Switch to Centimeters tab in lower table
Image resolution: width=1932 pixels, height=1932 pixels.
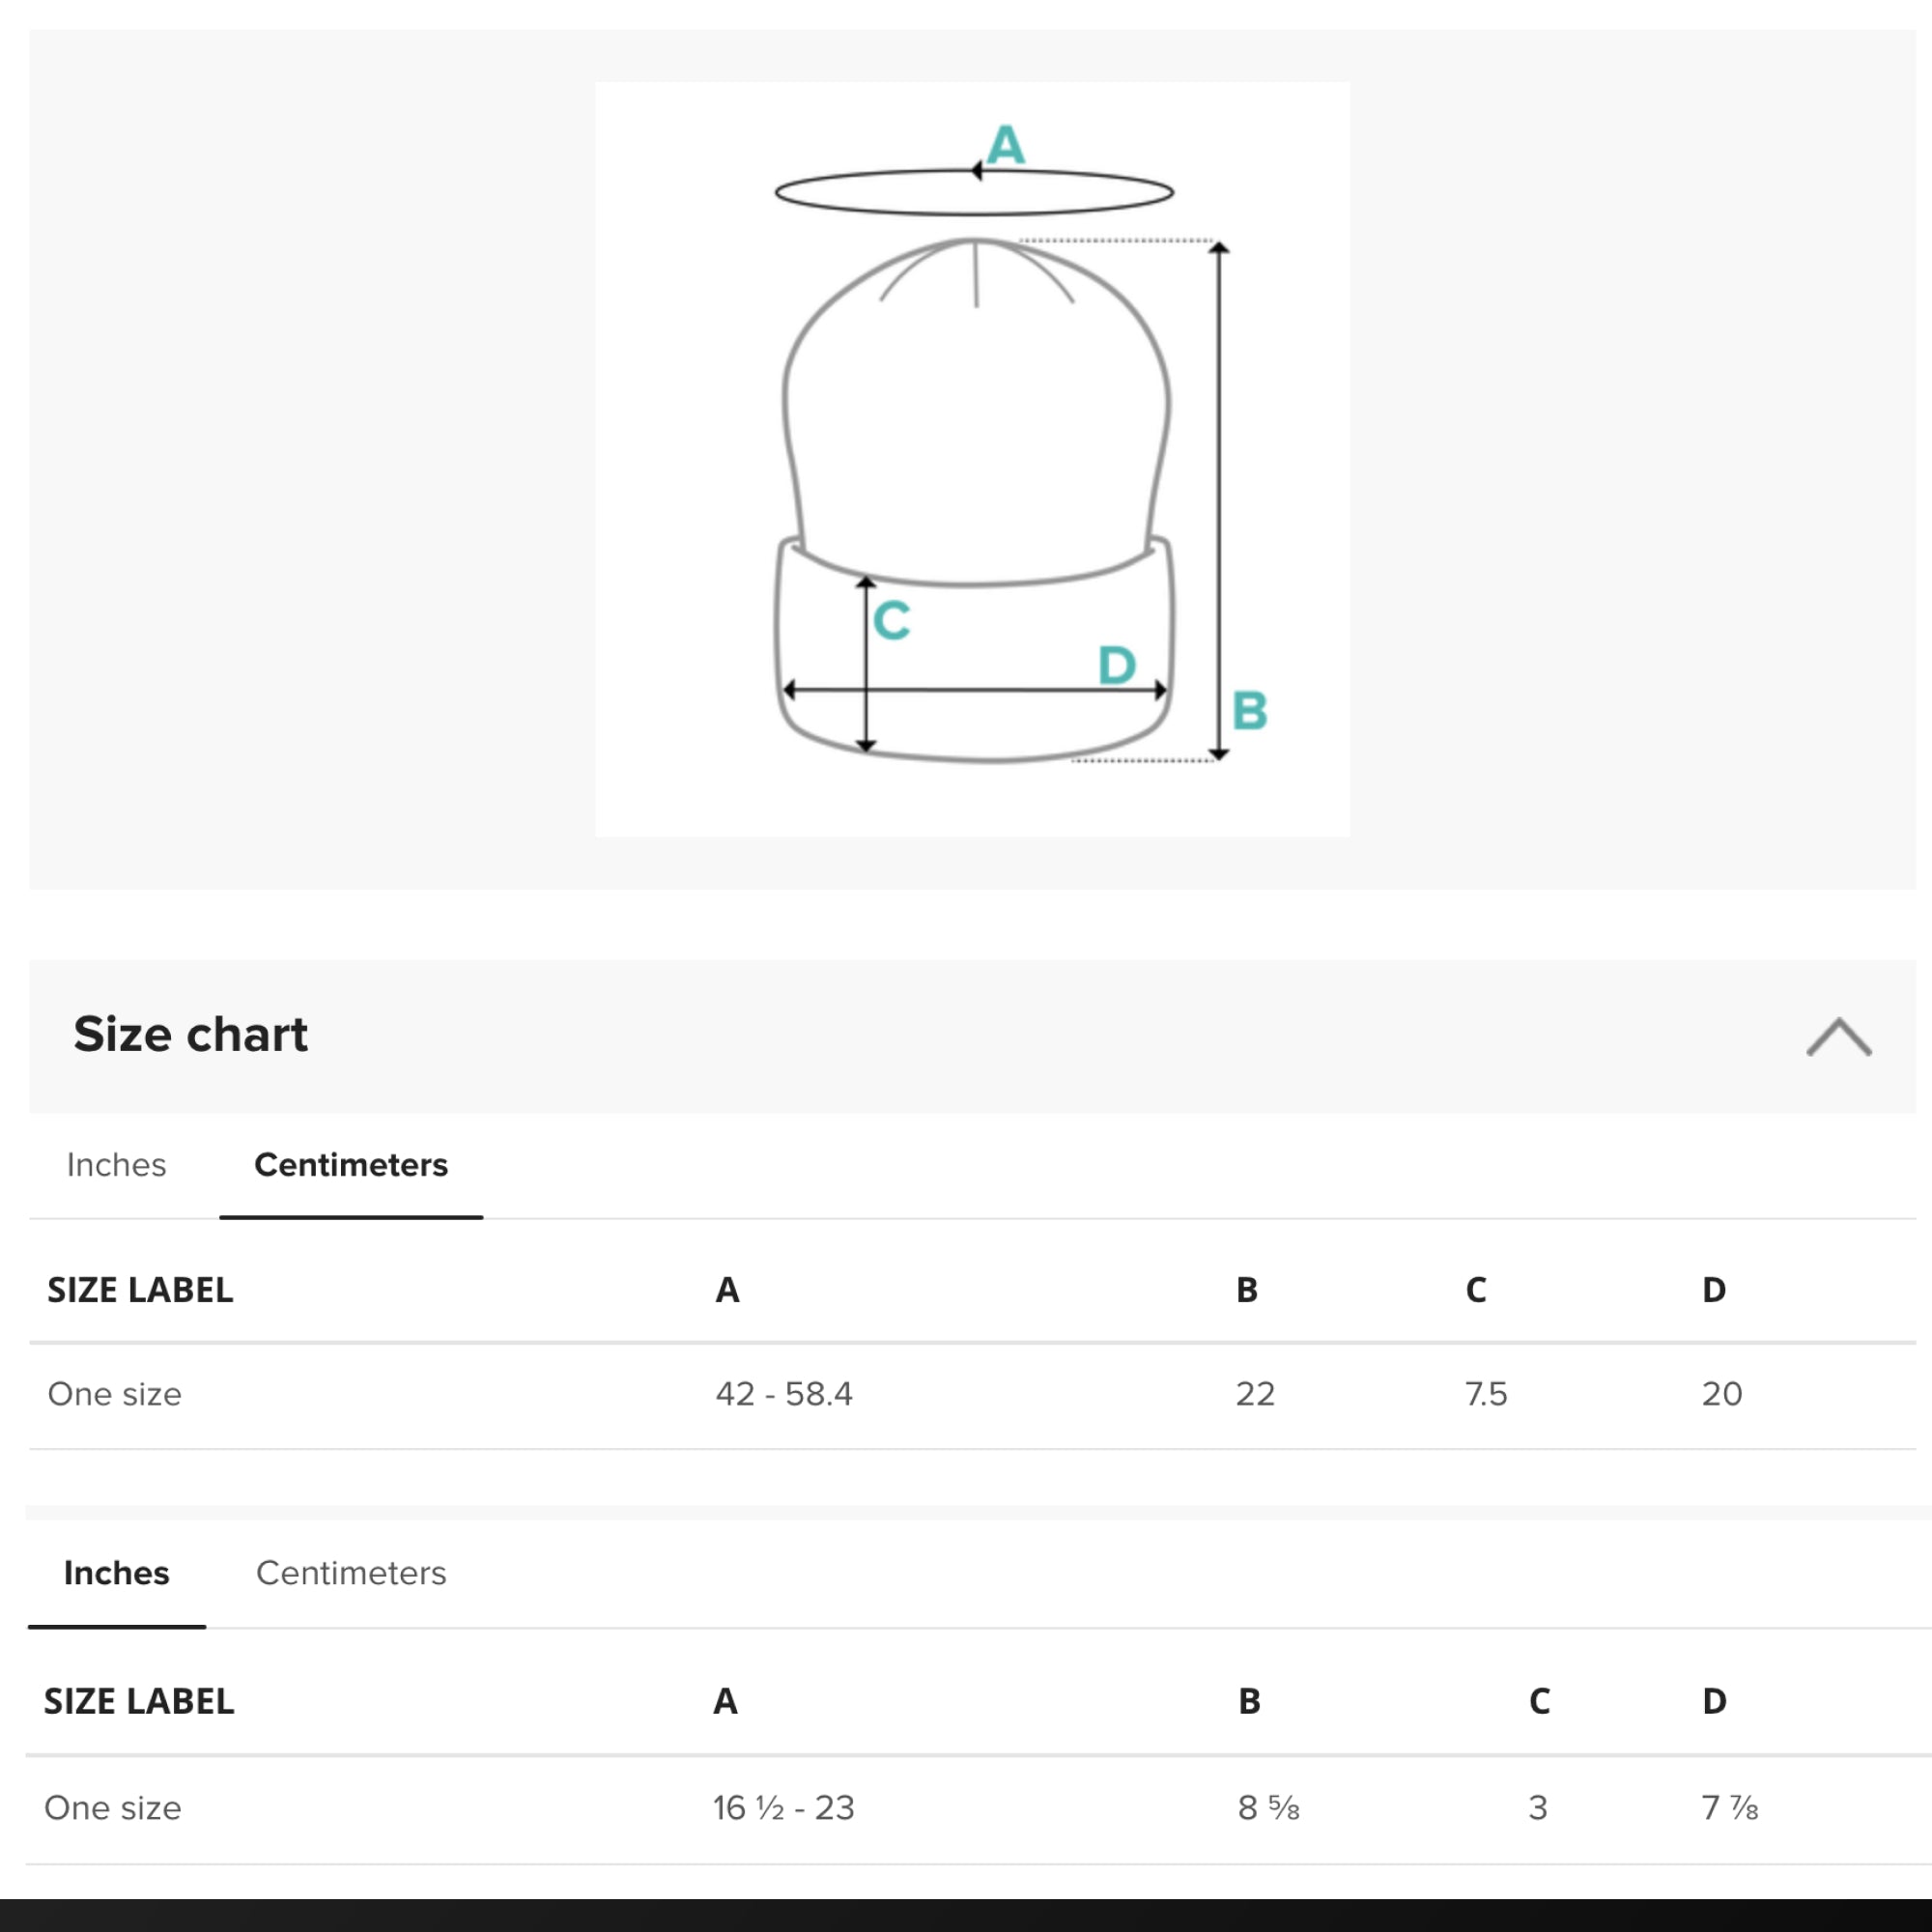[351, 1573]
